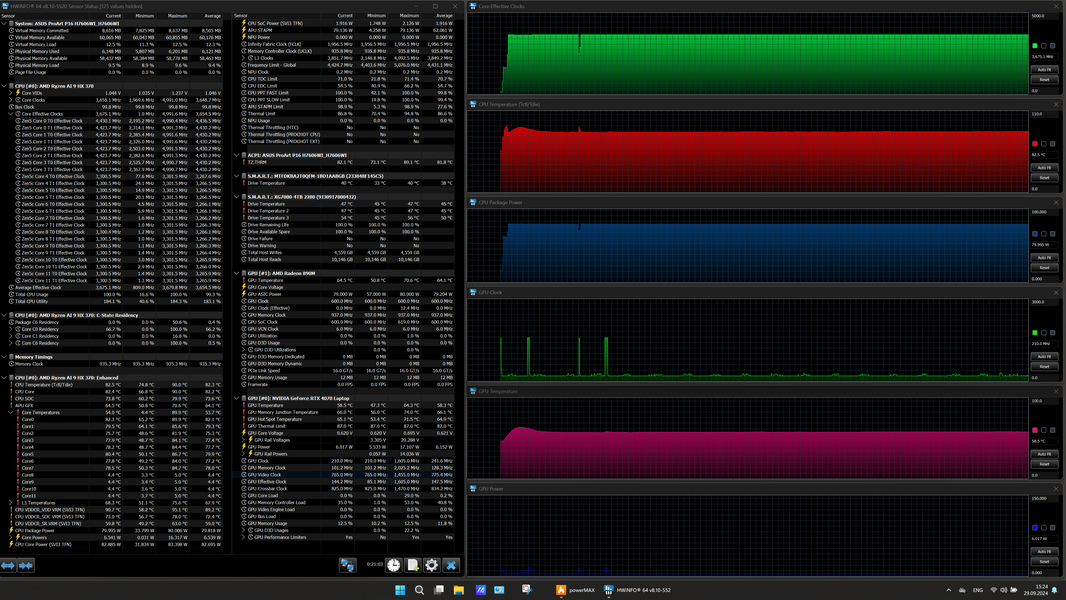The width and height of the screenshot is (1066, 600).
Task: Open taskbar Search magnifier
Action: [419, 590]
